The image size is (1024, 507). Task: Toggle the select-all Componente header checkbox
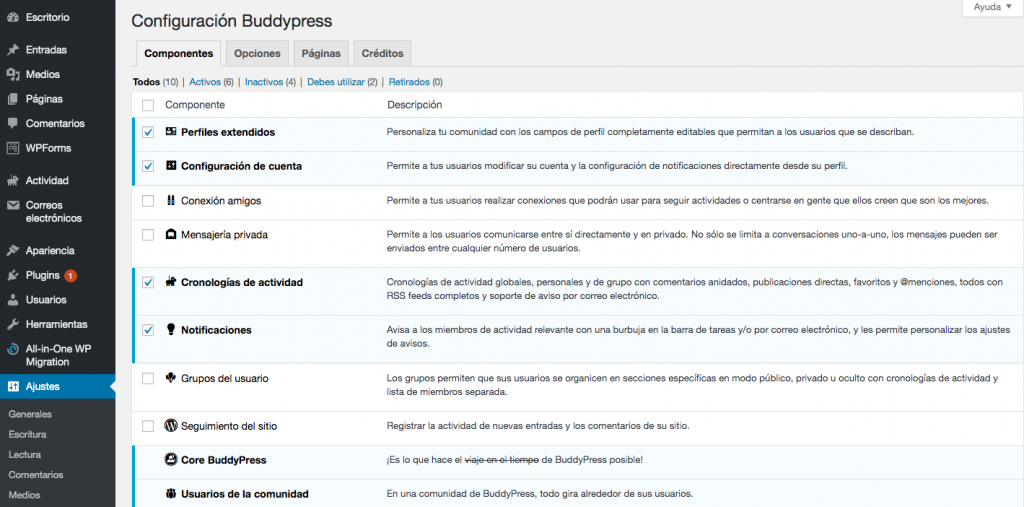tap(148, 105)
